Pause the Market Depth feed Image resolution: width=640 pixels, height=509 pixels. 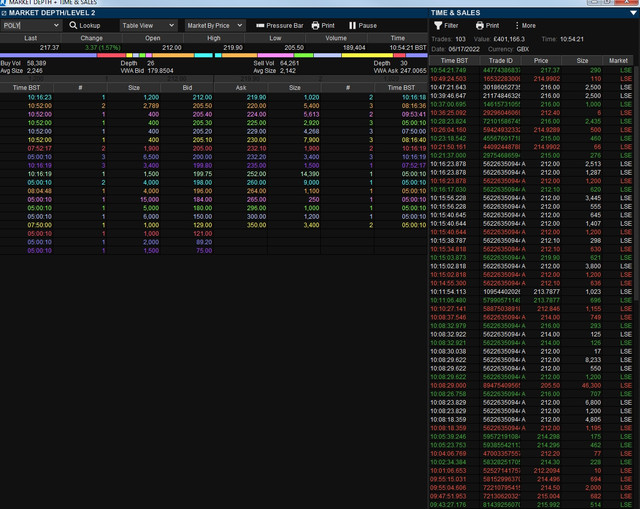pos(362,25)
